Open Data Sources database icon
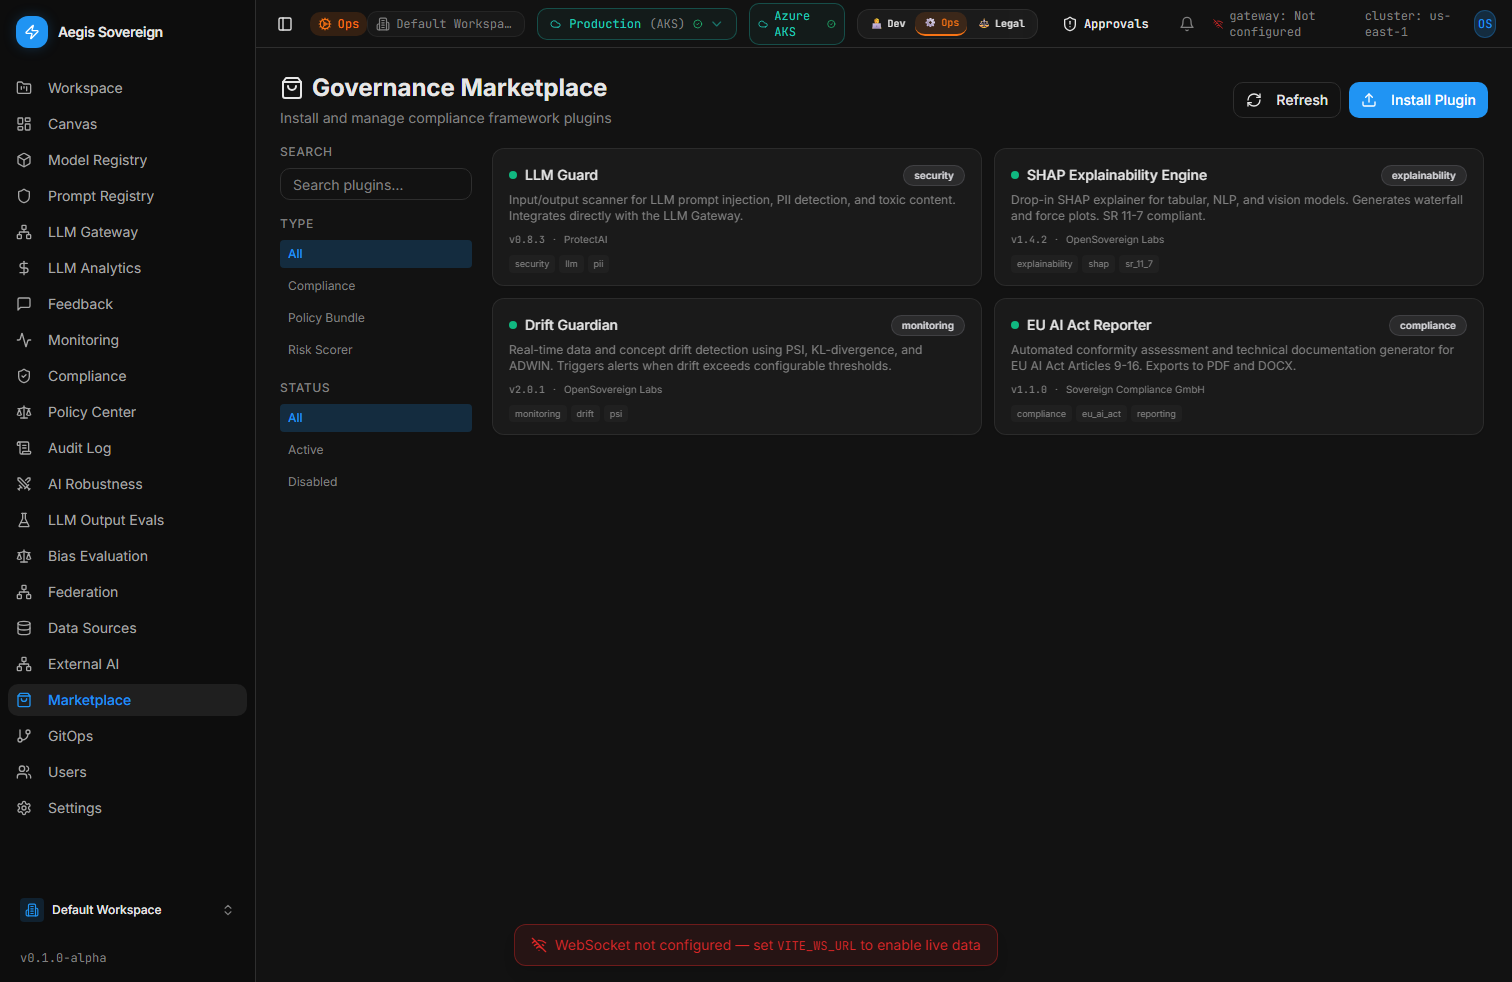Viewport: 1512px width, 982px height. pyautogui.click(x=24, y=628)
